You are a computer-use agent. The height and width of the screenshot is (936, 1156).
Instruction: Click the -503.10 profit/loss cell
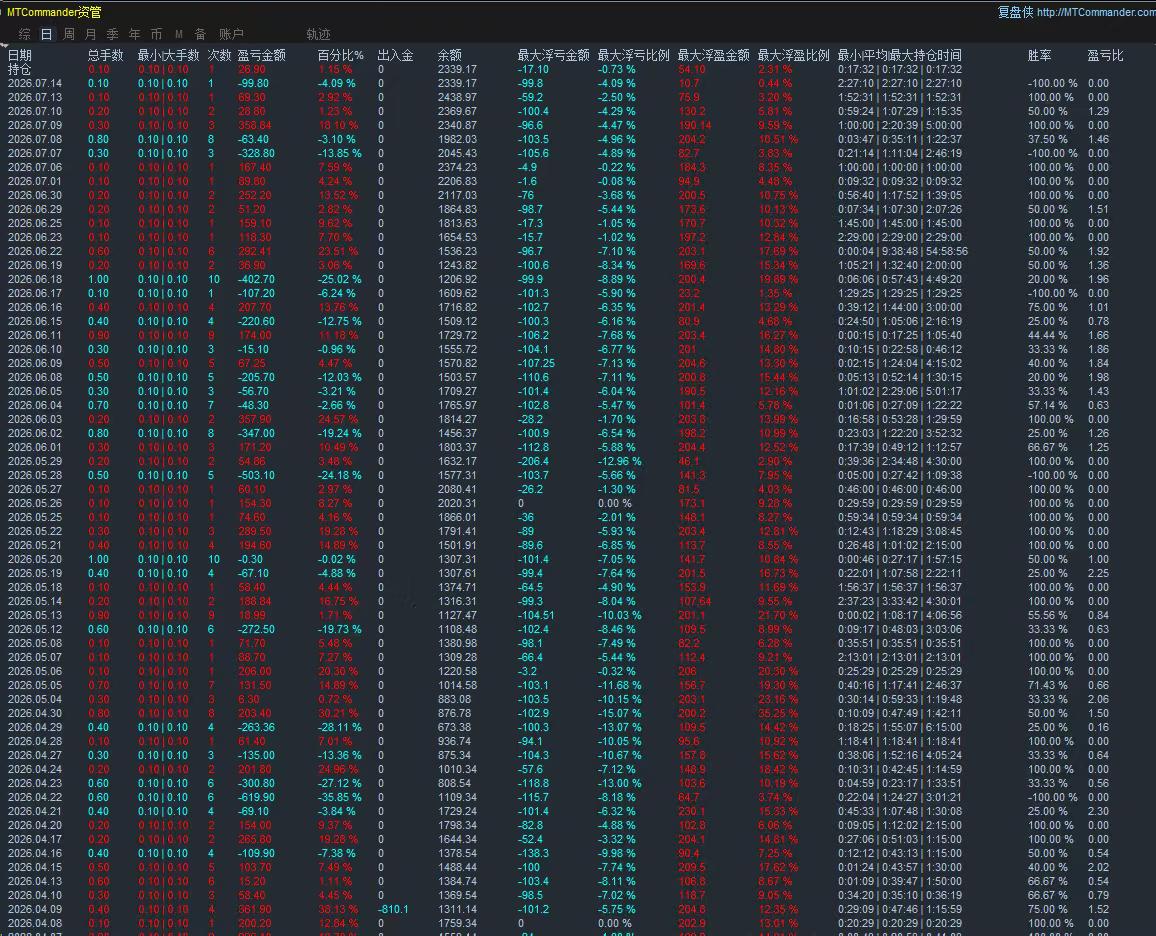pos(256,475)
